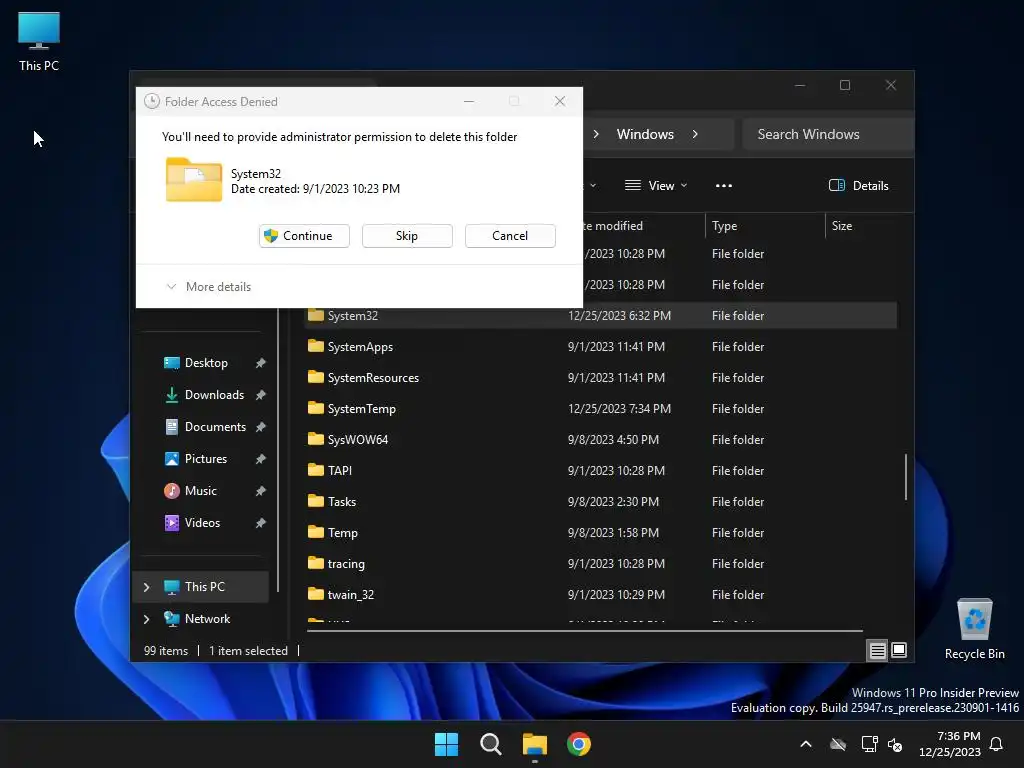Open the Windows Start menu
The height and width of the screenshot is (768, 1024).
coord(447,744)
